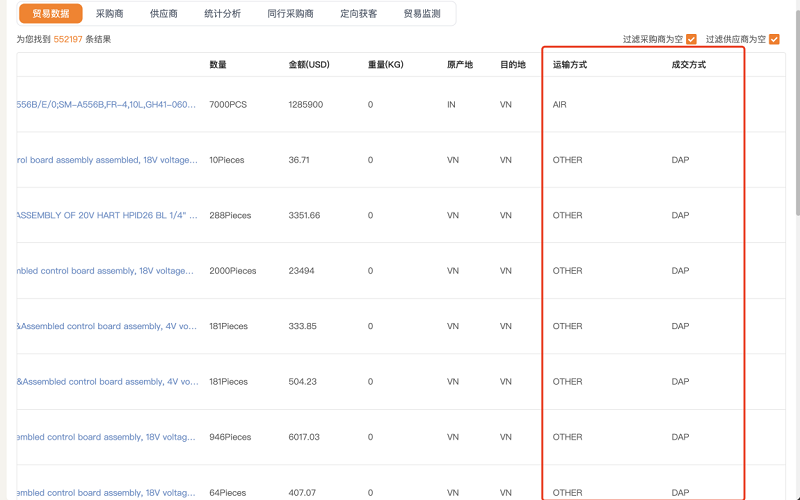Open the 4V control board link with amount 504.23
This screenshot has width=800, height=500.
(108, 382)
